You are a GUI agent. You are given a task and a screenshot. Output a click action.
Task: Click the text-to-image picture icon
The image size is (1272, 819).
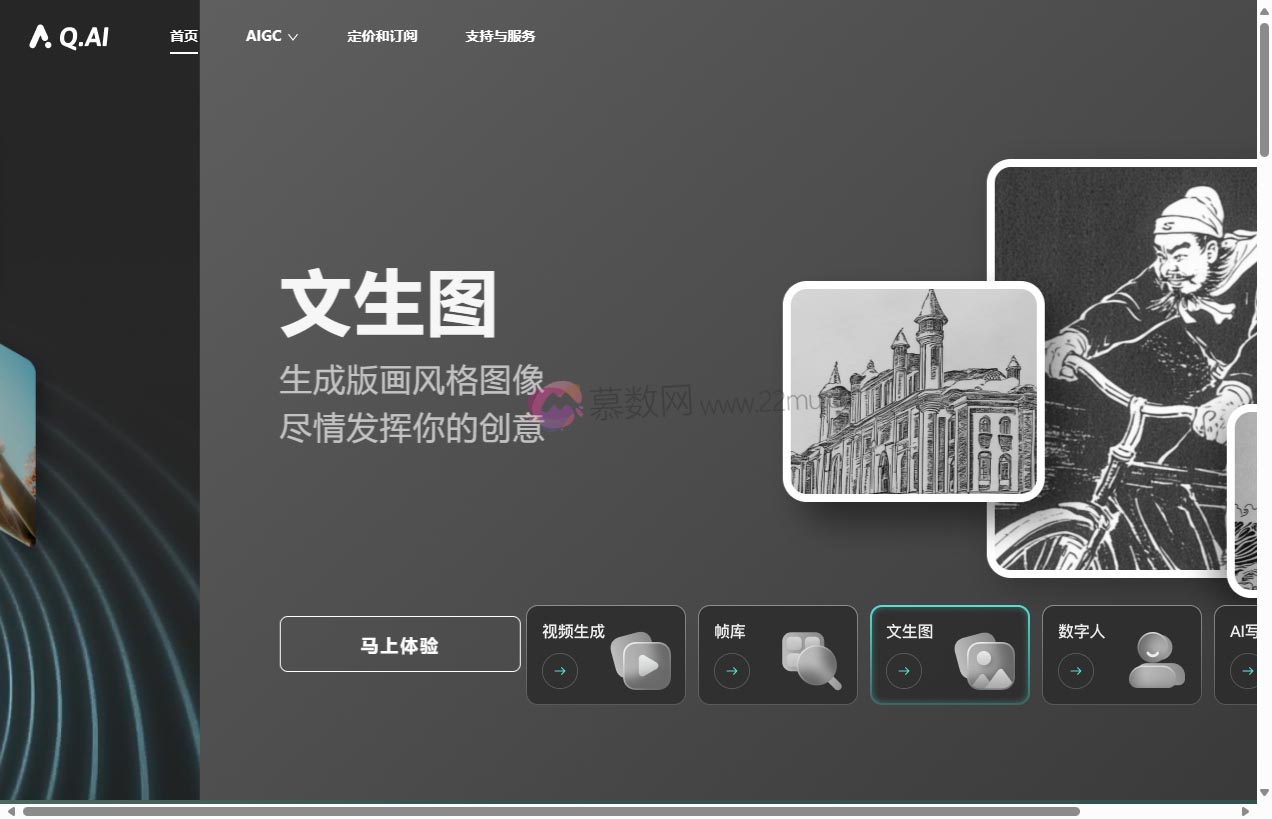(x=985, y=661)
